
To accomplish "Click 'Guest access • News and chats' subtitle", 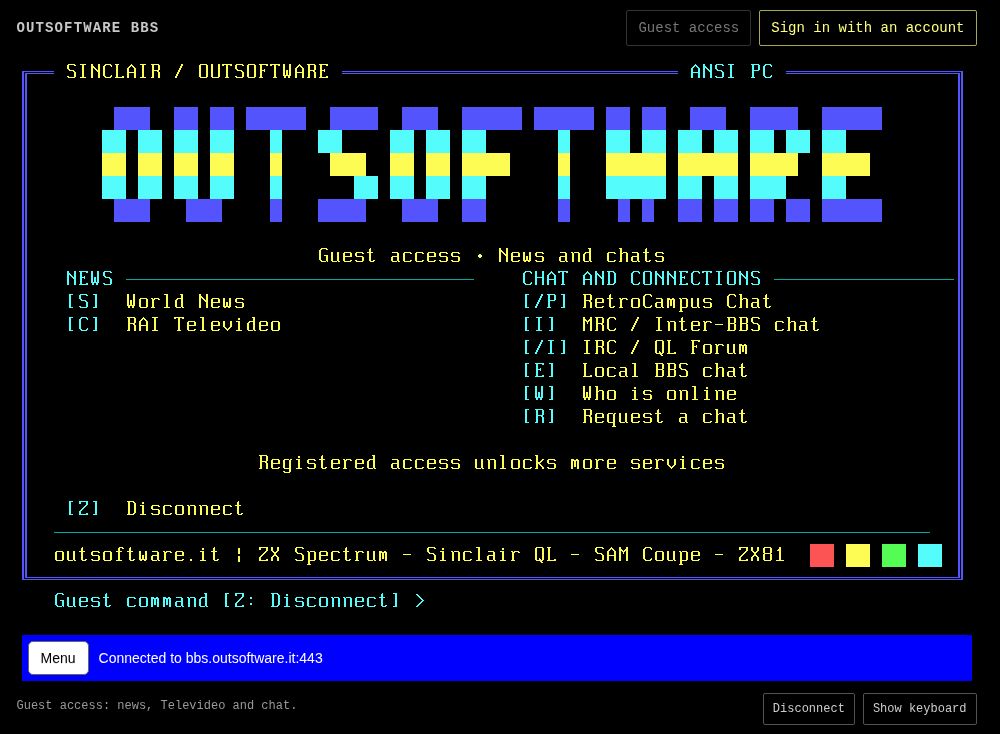I will [492, 256].
